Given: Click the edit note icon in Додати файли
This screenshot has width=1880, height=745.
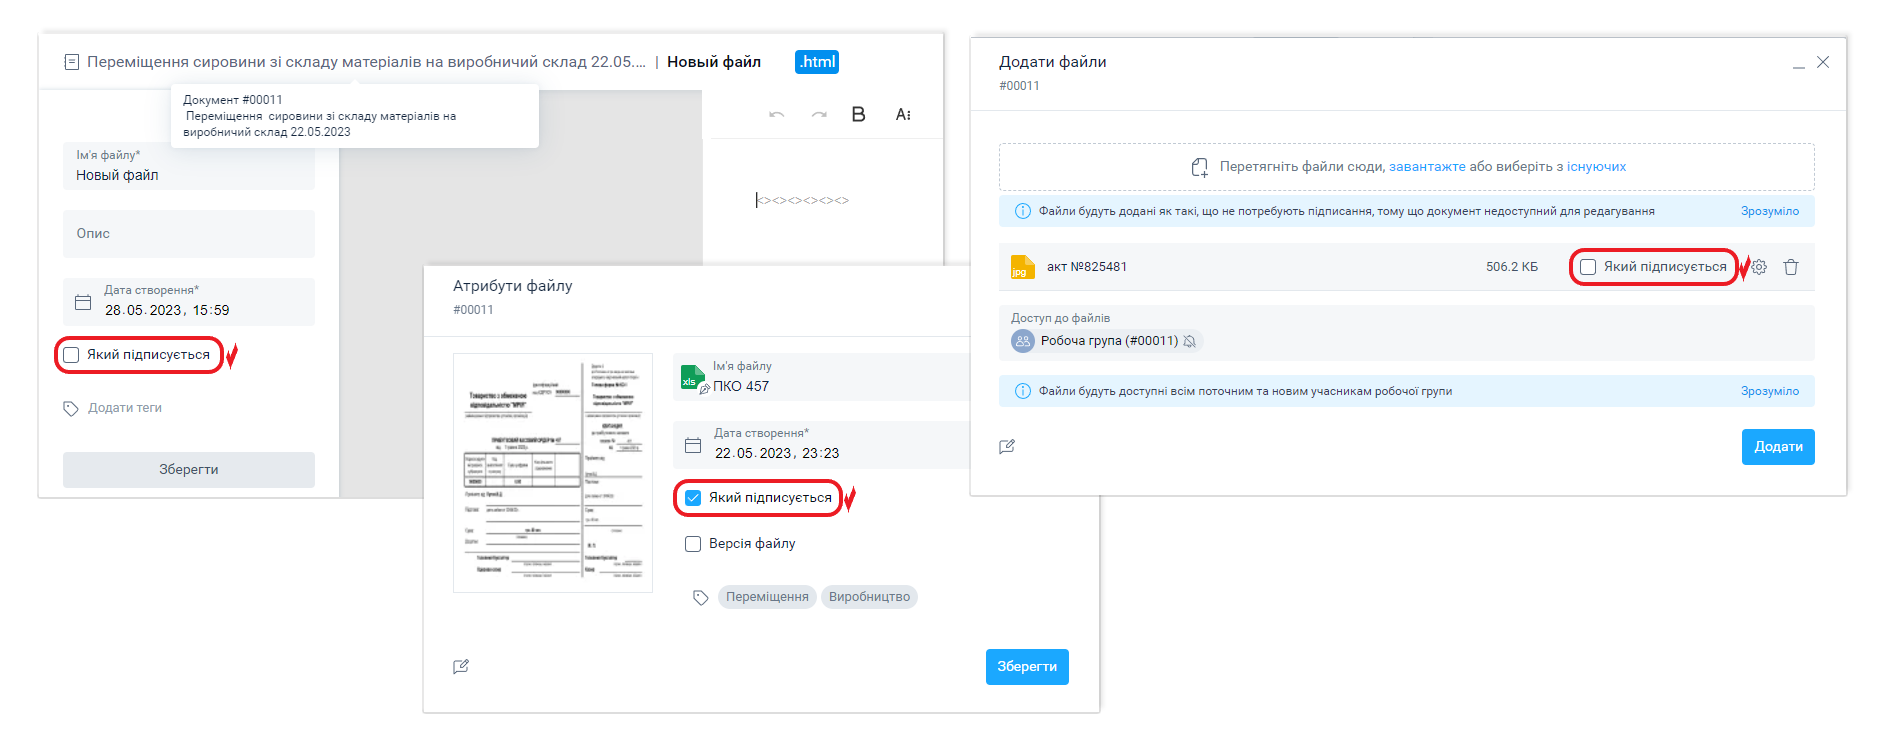Looking at the screenshot, I should (1007, 447).
